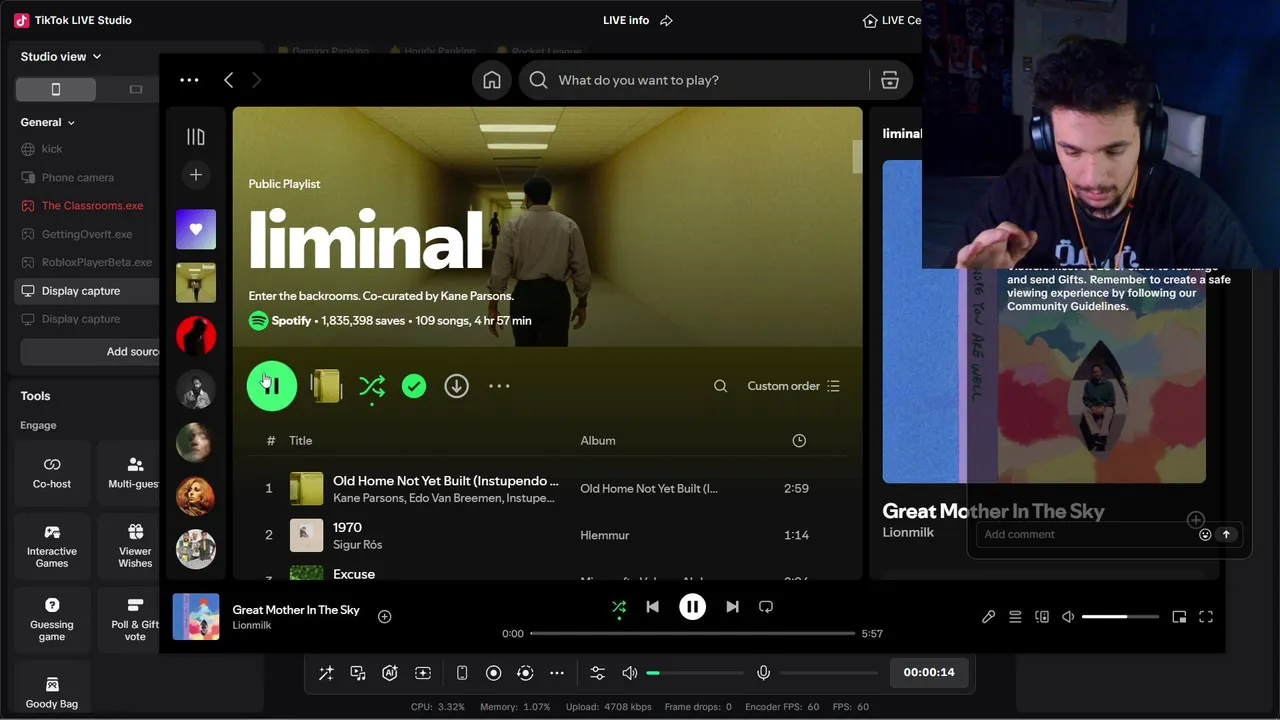Image resolution: width=1280 pixels, height=720 pixels.
Task: Open Connect to a device
Action: click(1042, 617)
